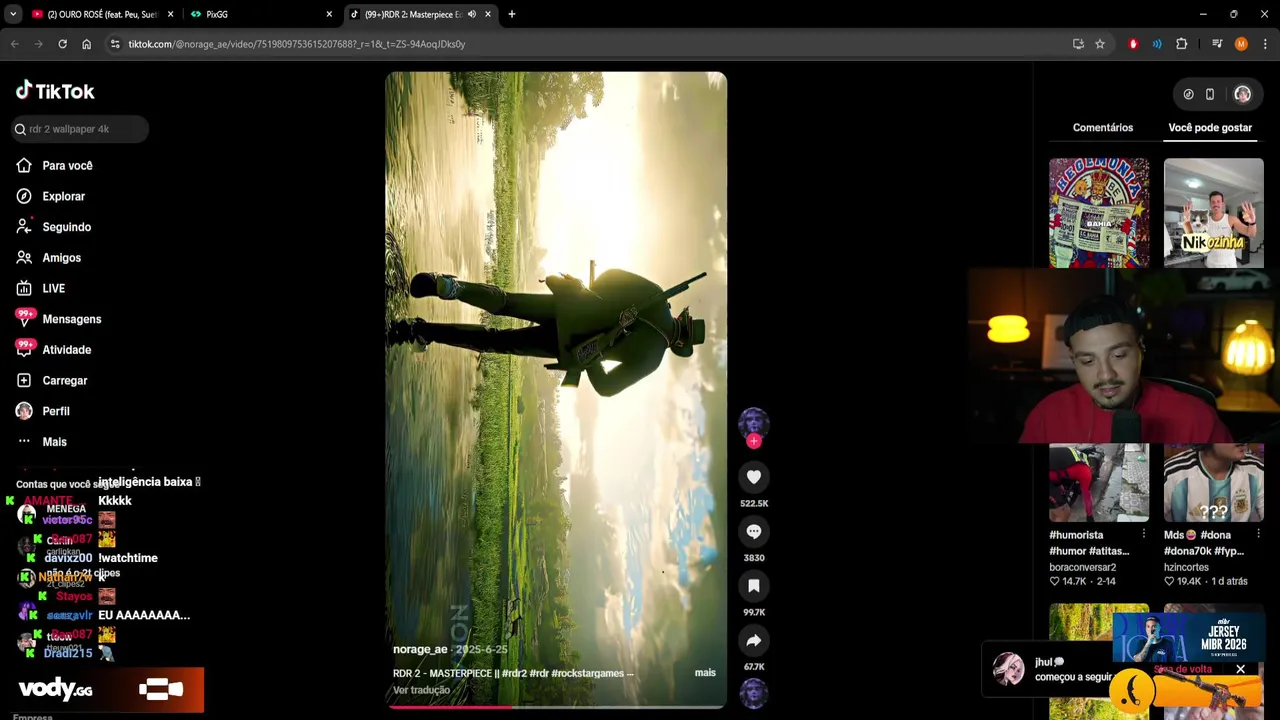
Task: Open a new browser tab
Action: (x=511, y=14)
